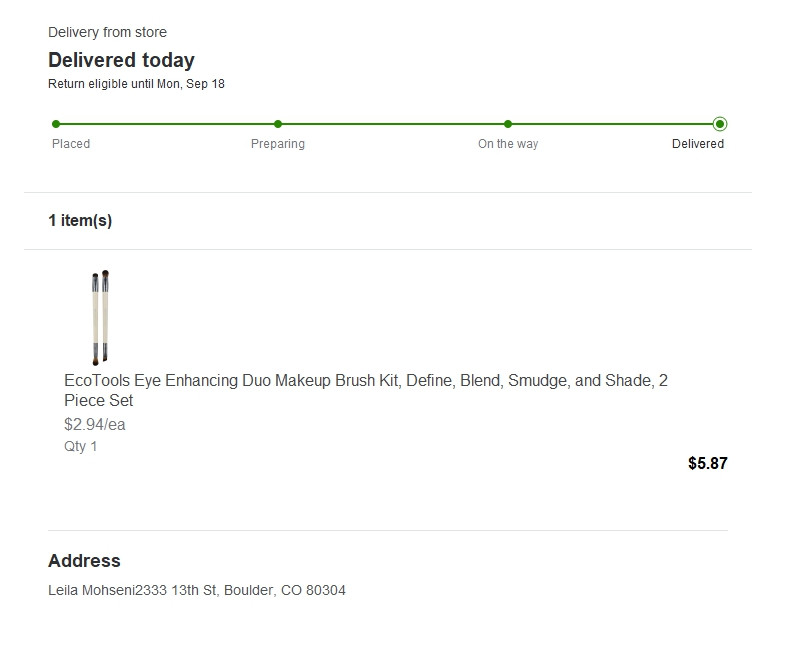The width and height of the screenshot is (800, 666).
Task: Click the Delivered today heading
Action: 121,60
